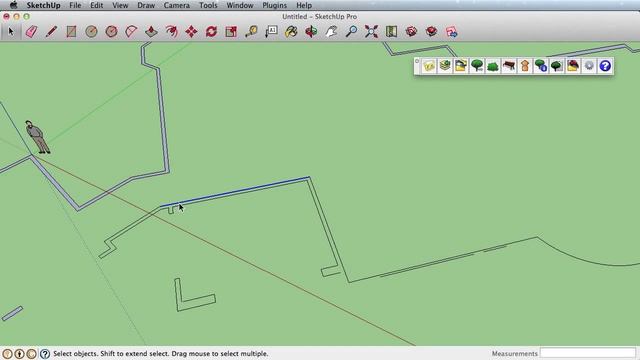Click the third circular status bar icon
This screenshot has width=640, height=360.
point(32,353)
